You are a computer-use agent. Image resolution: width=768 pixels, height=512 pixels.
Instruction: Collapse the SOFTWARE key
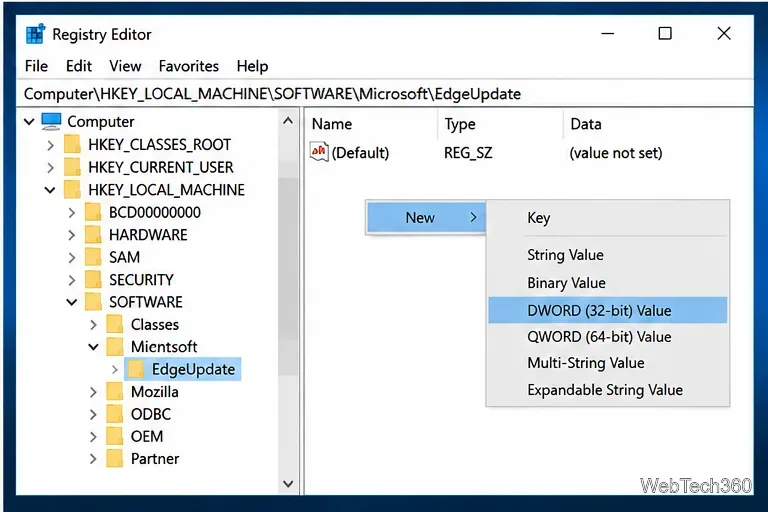[72, 302]
